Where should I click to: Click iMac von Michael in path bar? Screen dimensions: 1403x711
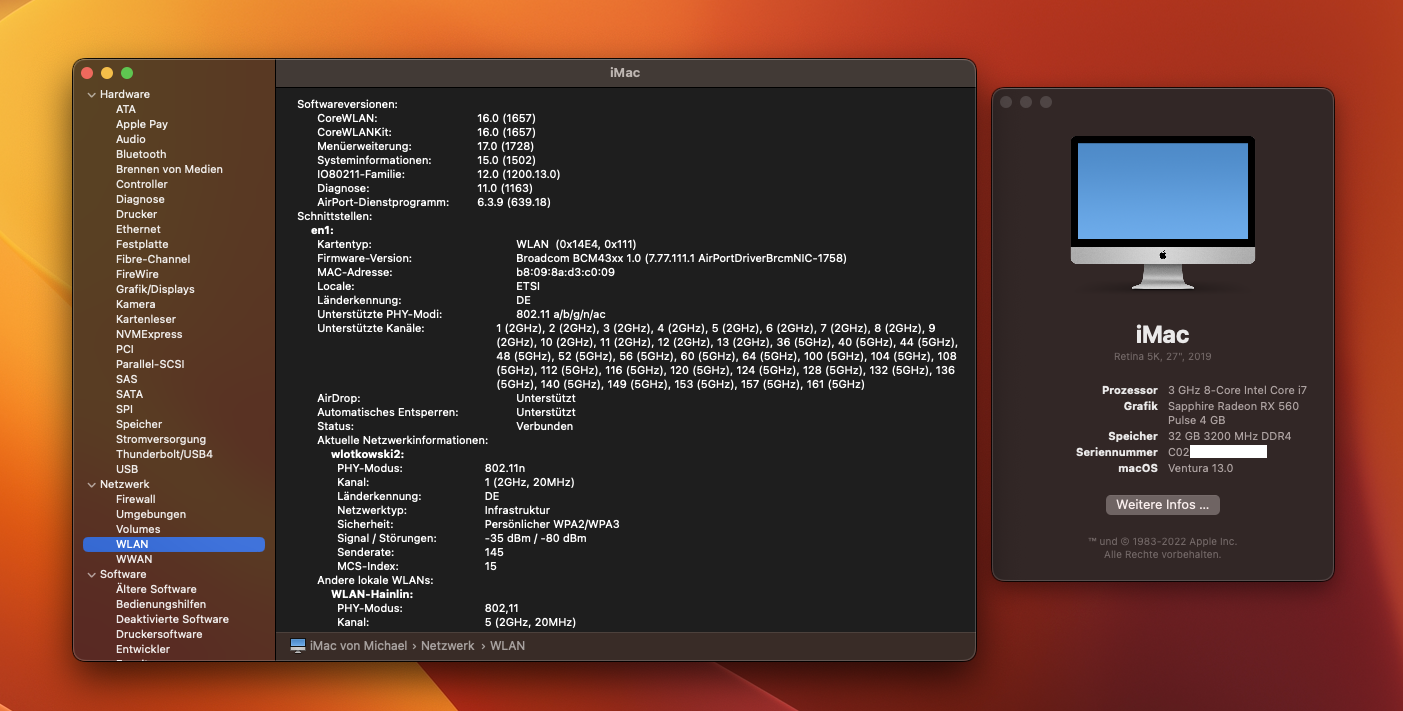358,646
